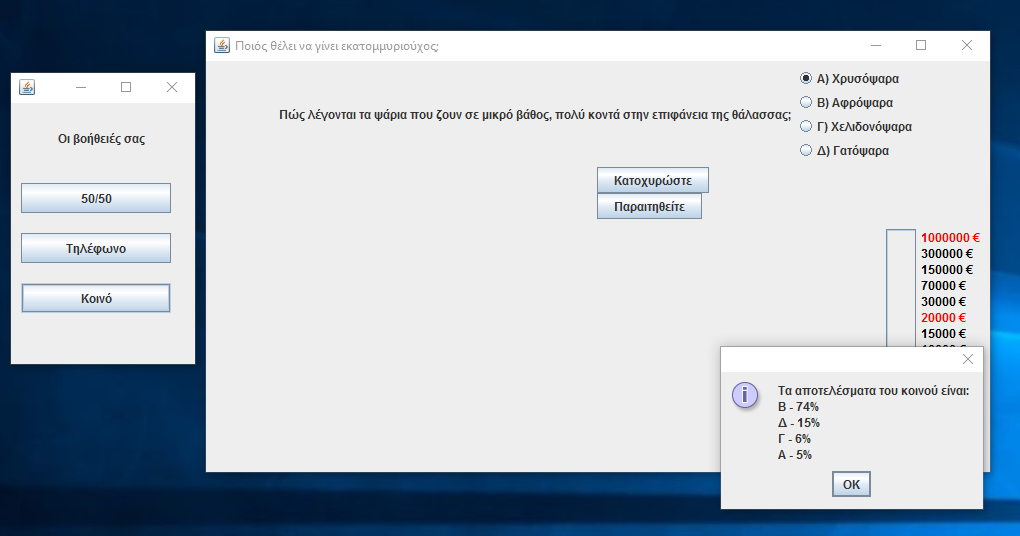Minimize the lifelines window
Screen dimensions: 1020x536
(x=81, y=87)
